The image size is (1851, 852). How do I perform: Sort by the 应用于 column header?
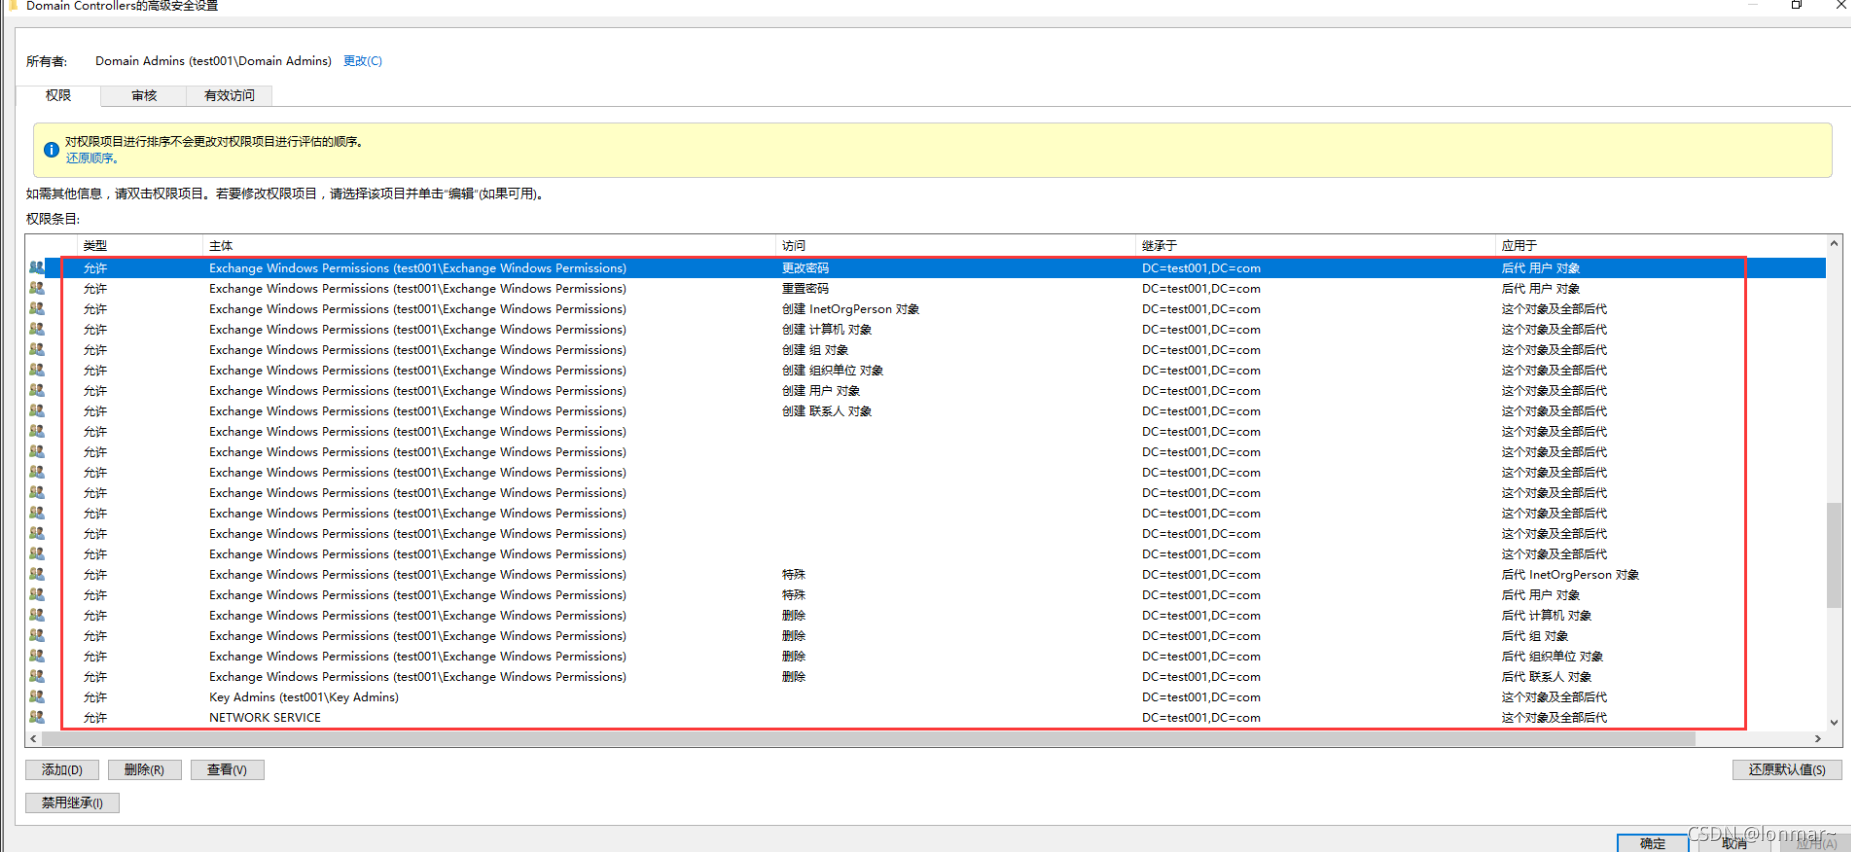pos(1660,245)
